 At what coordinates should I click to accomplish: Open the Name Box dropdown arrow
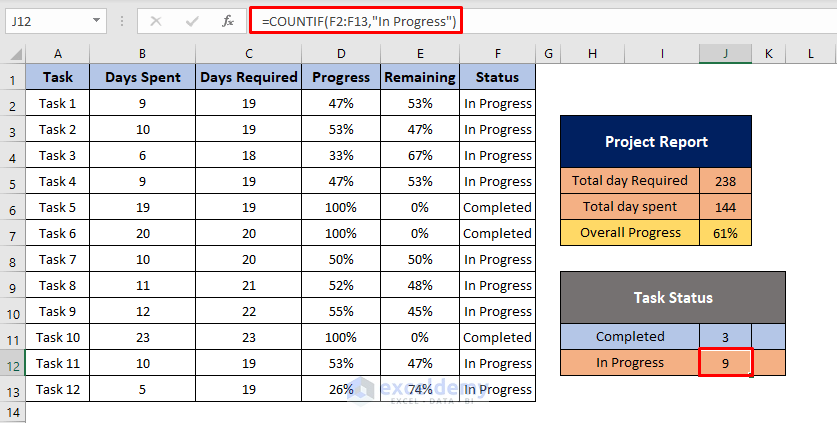pyautogui.click(x=96, y=21)
